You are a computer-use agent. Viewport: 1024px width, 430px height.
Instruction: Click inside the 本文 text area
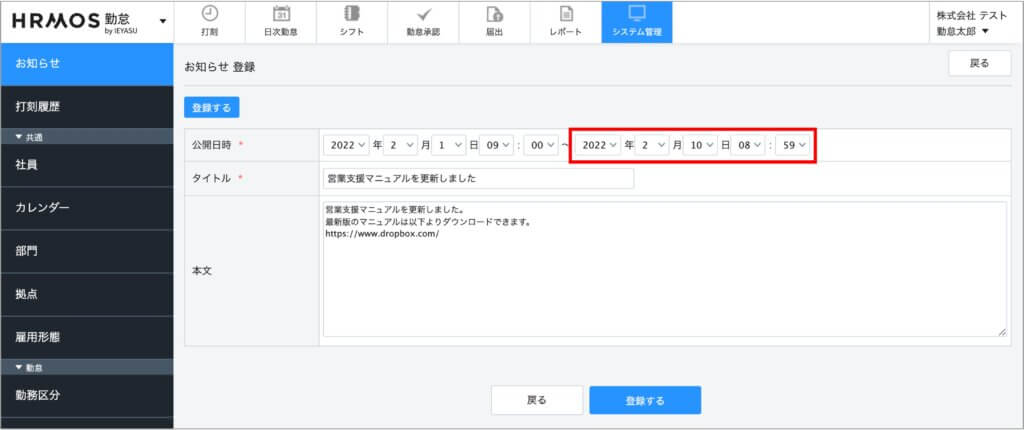tap(664, 269)
